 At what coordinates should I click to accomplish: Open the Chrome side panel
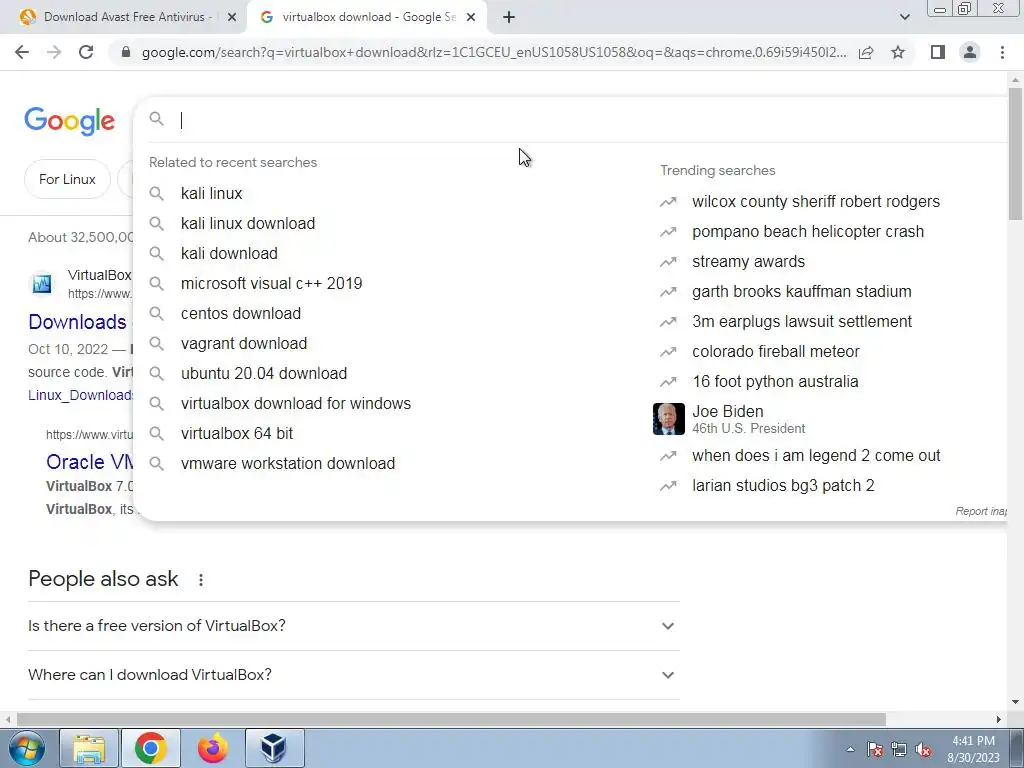938,52
